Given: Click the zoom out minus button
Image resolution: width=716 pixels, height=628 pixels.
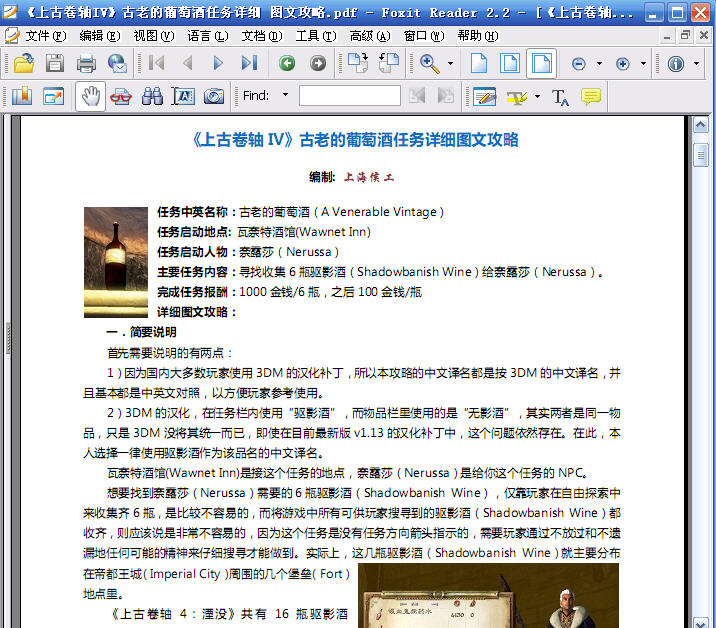Looking at the screenshot, I should [x=579, y=63].
